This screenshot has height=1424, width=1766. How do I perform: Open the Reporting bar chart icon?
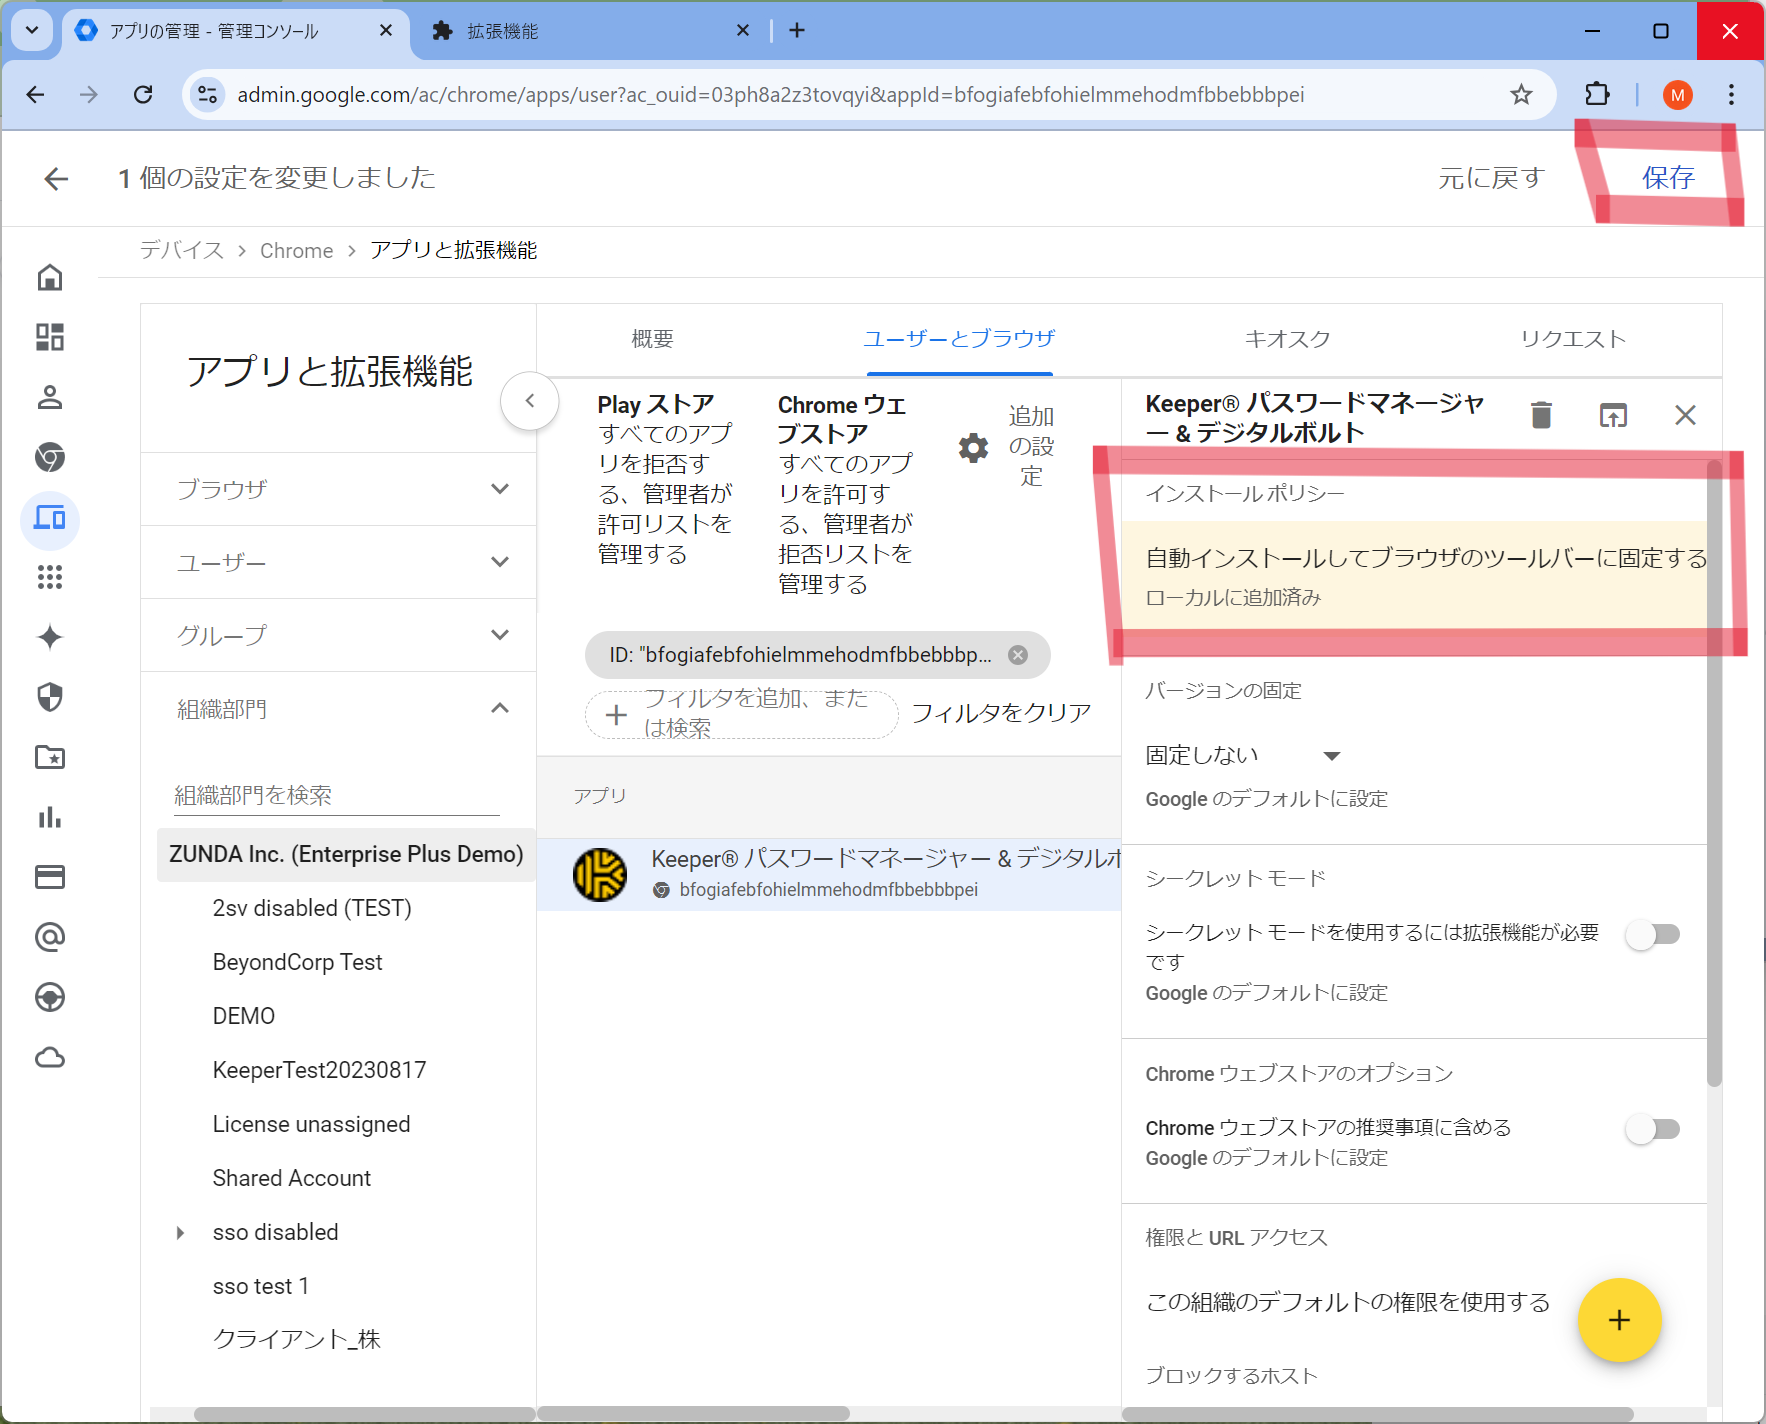coord(50,817)
